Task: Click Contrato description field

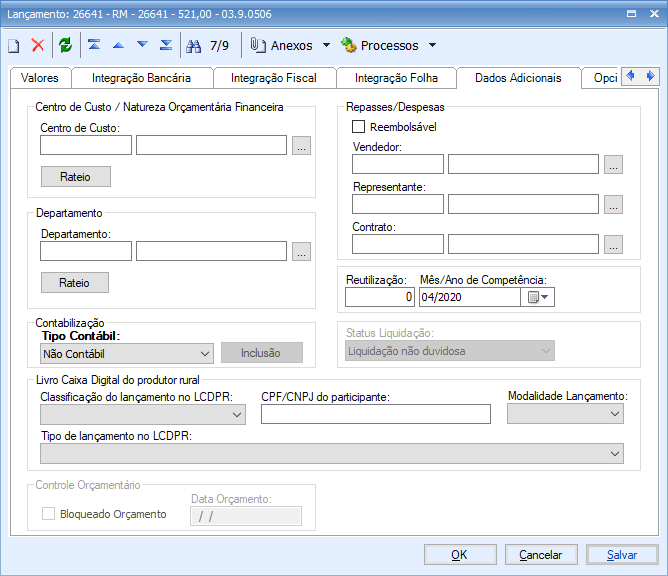Action: pos(523,245)
